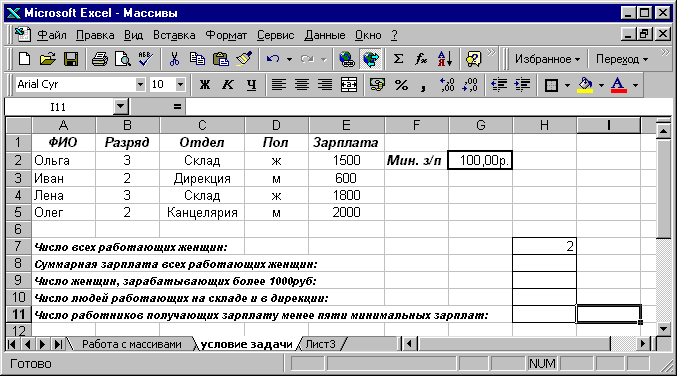The height and width of the screenshot is (376, 677).
Task: Expand the Undo history dropdown arrow
Action: pyautogui.click(x=289, y=59)
